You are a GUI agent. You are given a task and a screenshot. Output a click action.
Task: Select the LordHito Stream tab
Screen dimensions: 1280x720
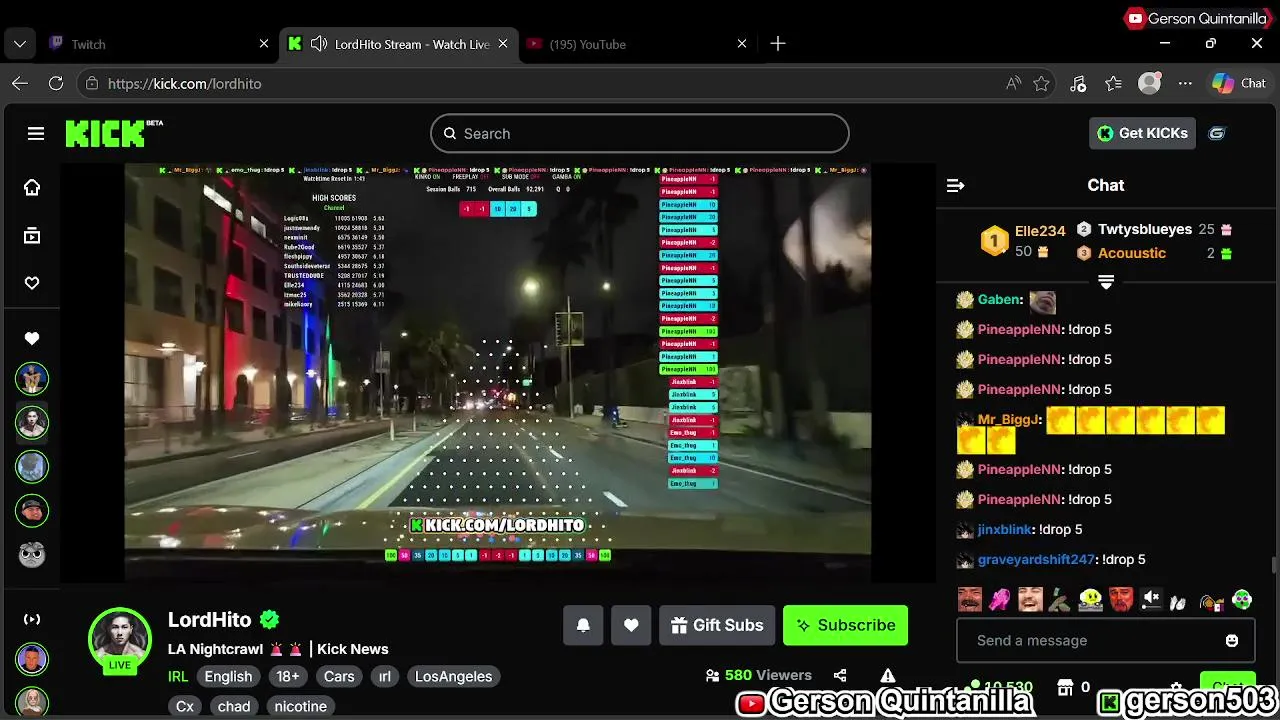click(398, 44)
